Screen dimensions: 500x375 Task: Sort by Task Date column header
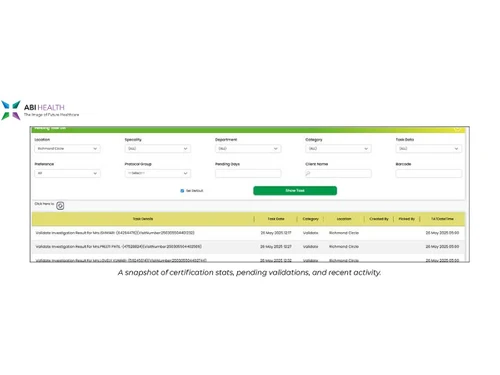tap(276, 219)
